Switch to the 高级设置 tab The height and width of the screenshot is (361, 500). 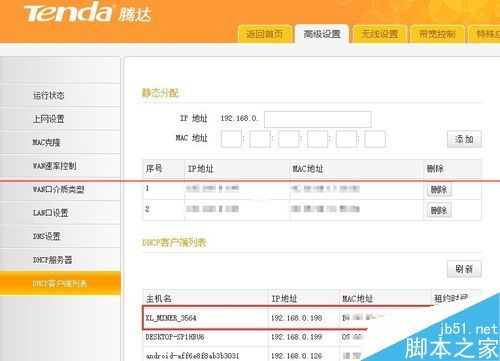322,34
